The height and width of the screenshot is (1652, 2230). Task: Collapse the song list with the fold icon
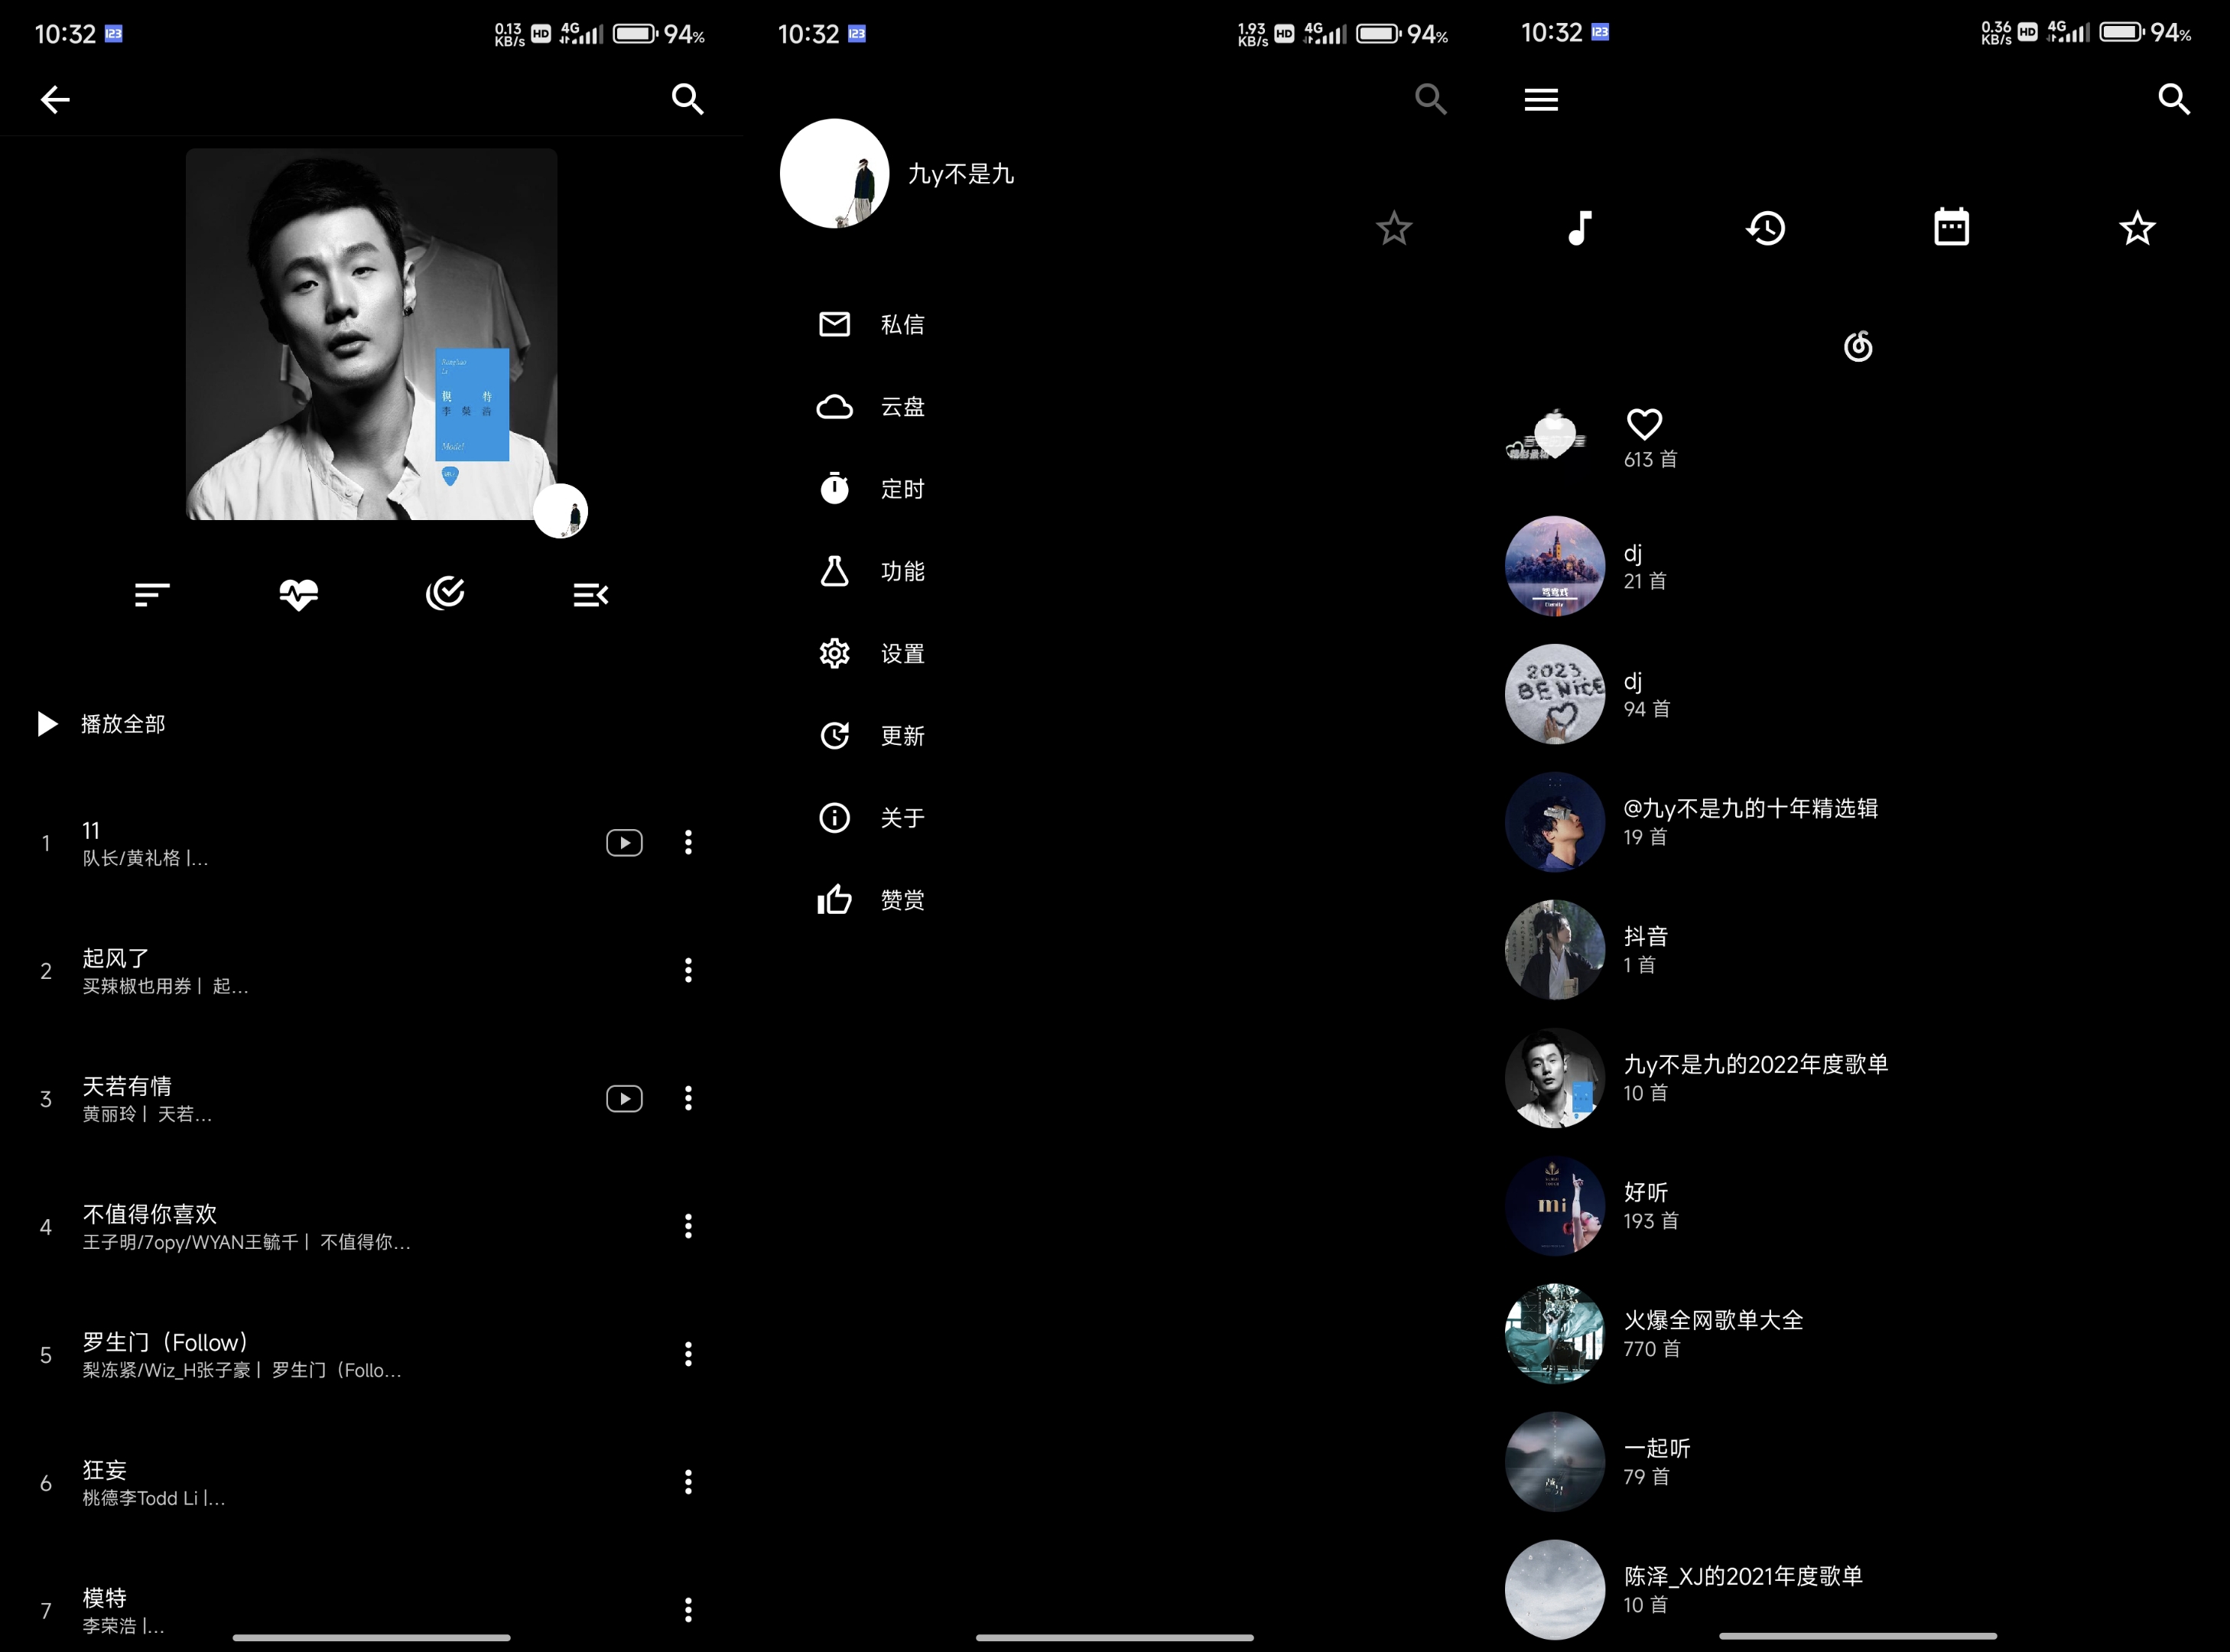[591, 594]
